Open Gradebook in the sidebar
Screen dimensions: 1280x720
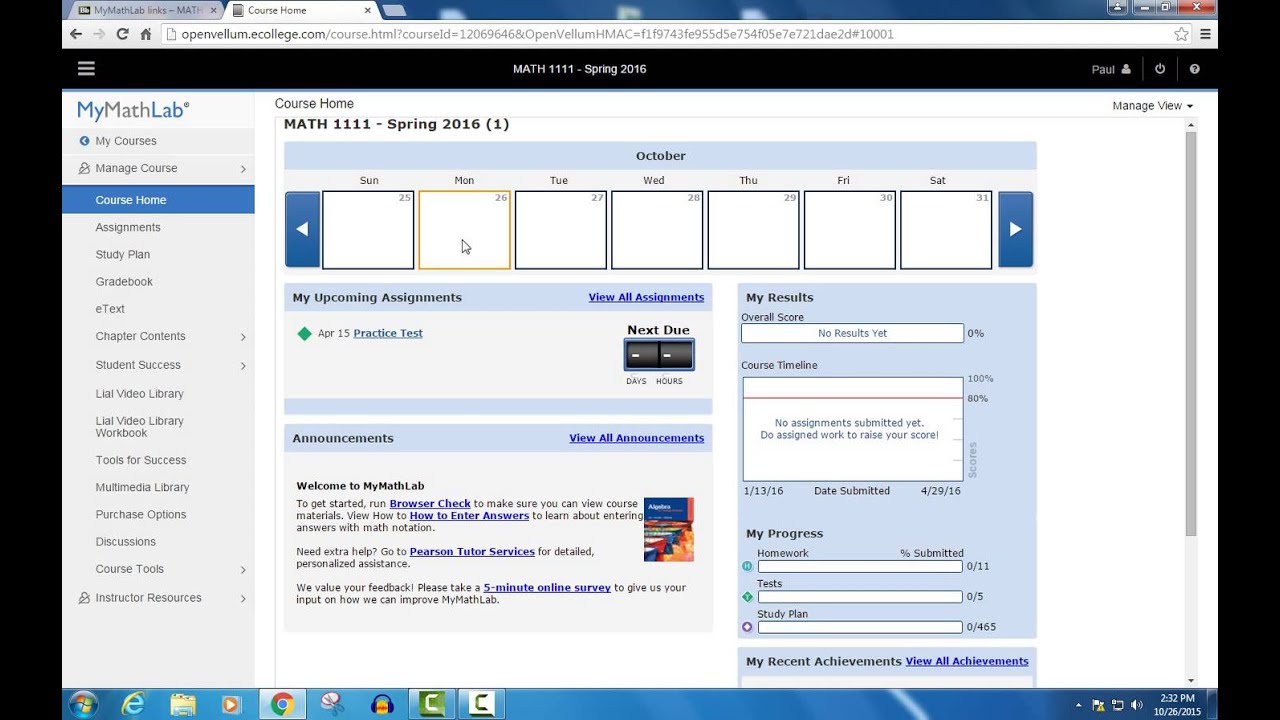(124, 282)
